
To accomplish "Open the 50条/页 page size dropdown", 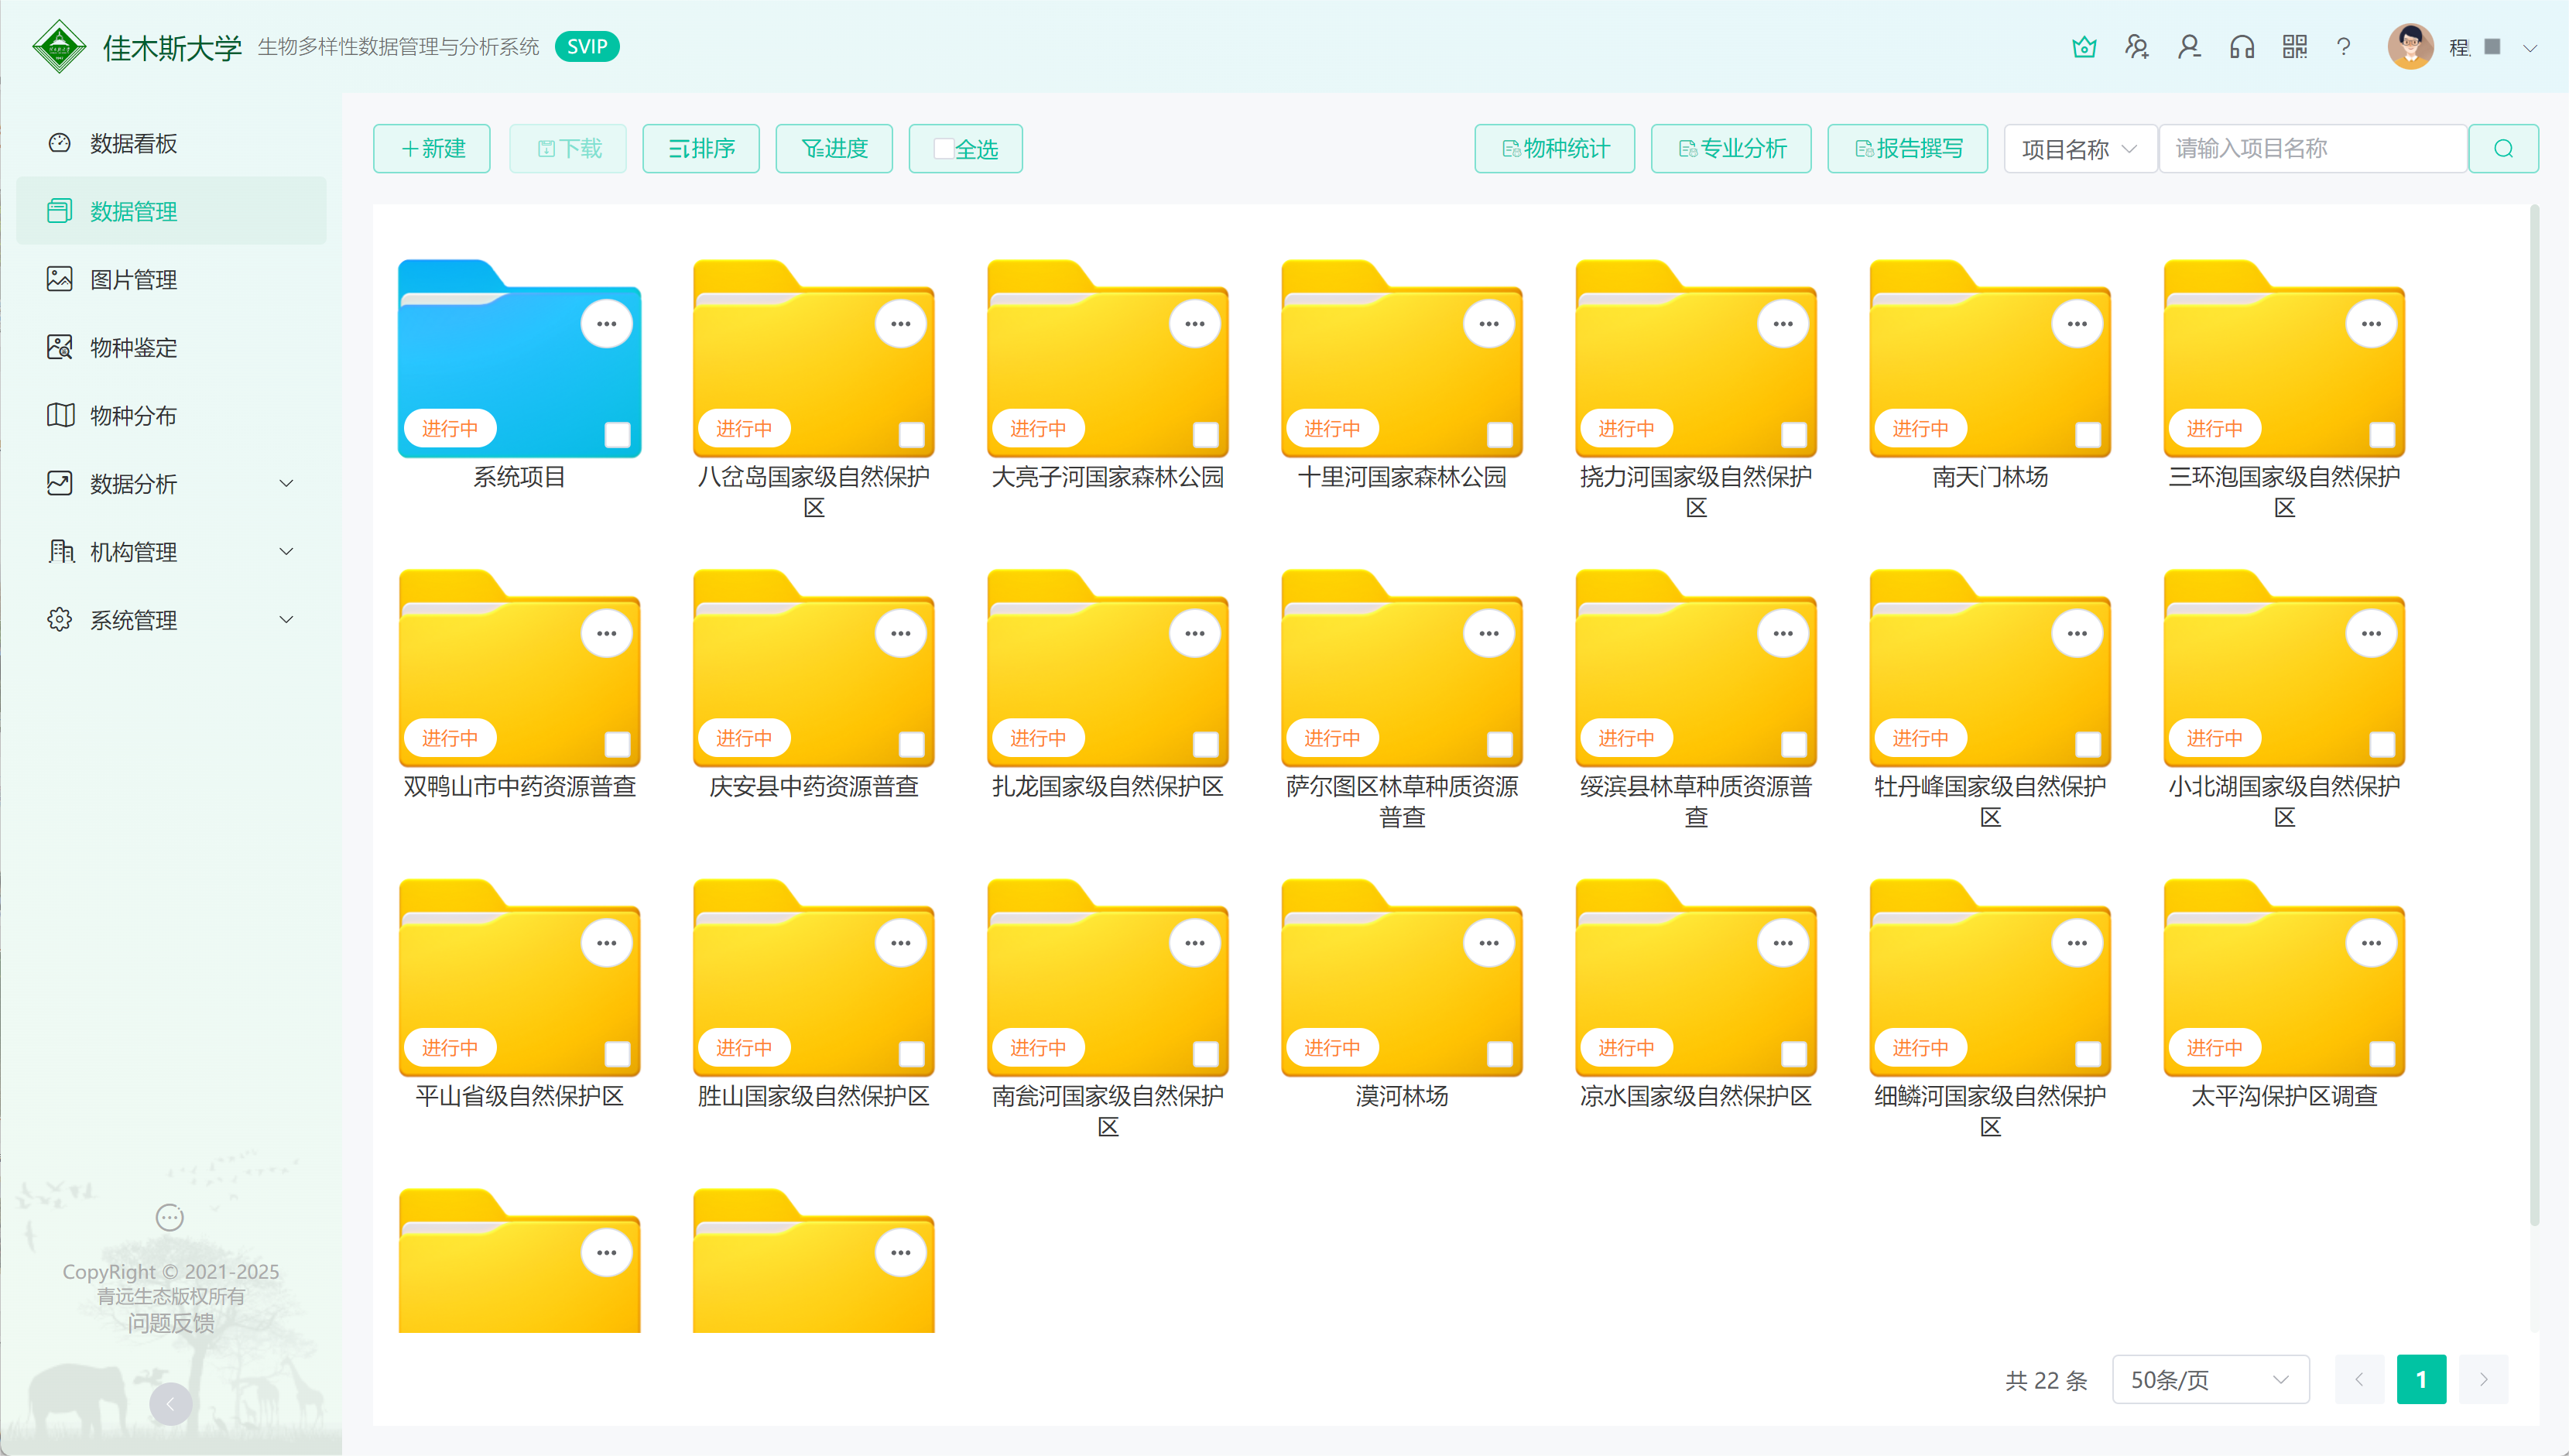I will 2210,1380.
